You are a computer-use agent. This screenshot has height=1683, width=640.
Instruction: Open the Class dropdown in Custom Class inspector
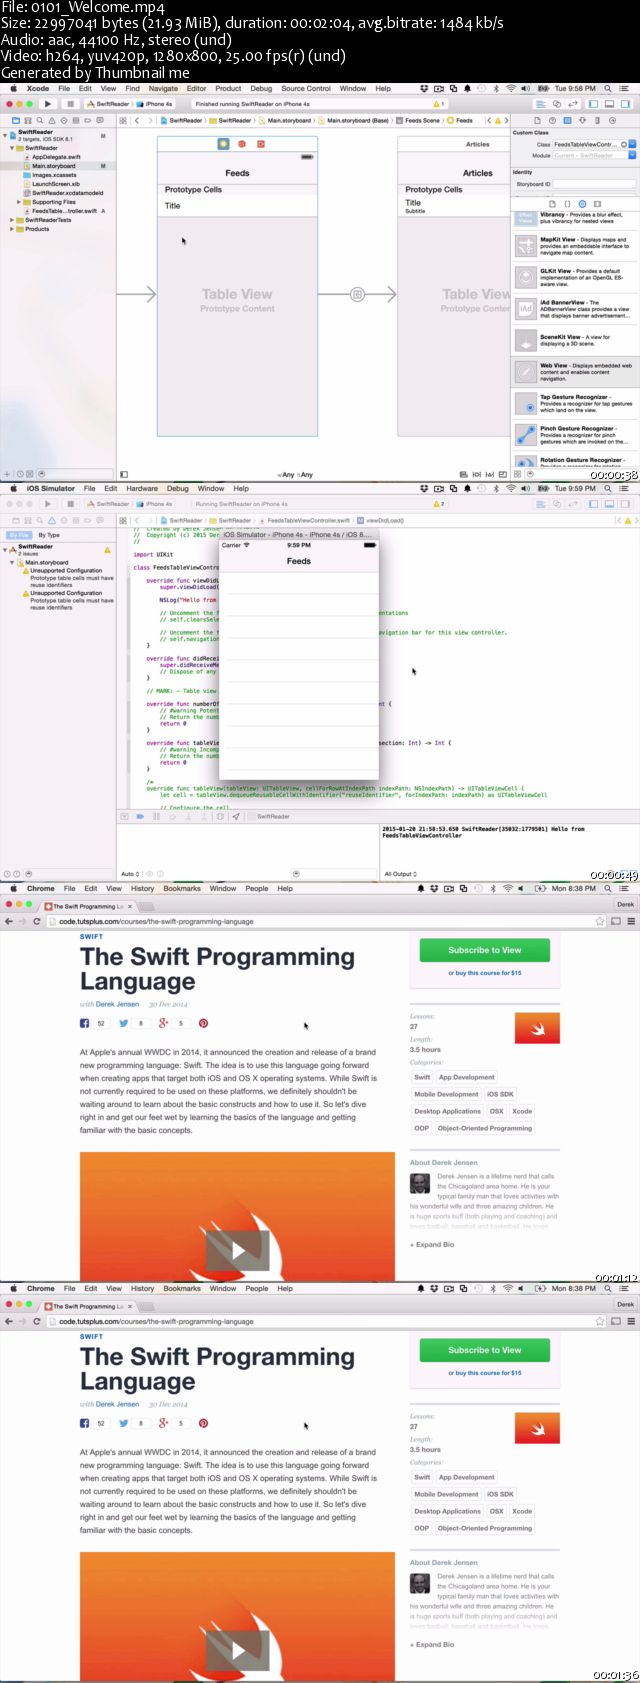tap(633, 144)
